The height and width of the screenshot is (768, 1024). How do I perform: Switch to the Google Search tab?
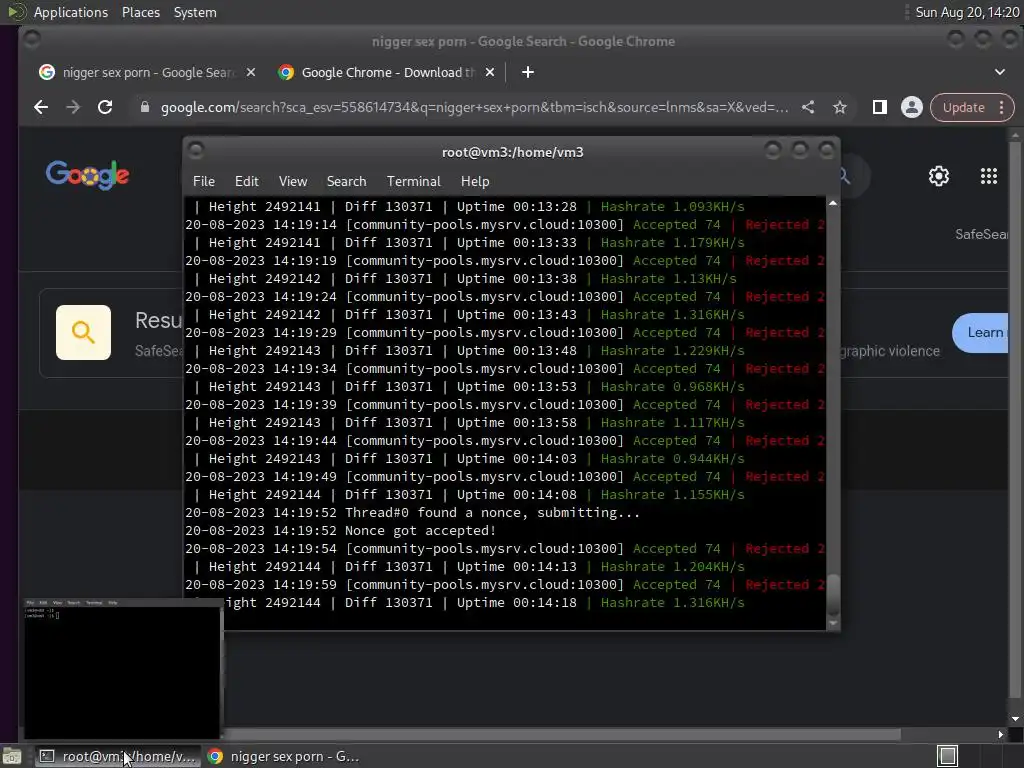(x=147, y=72)
